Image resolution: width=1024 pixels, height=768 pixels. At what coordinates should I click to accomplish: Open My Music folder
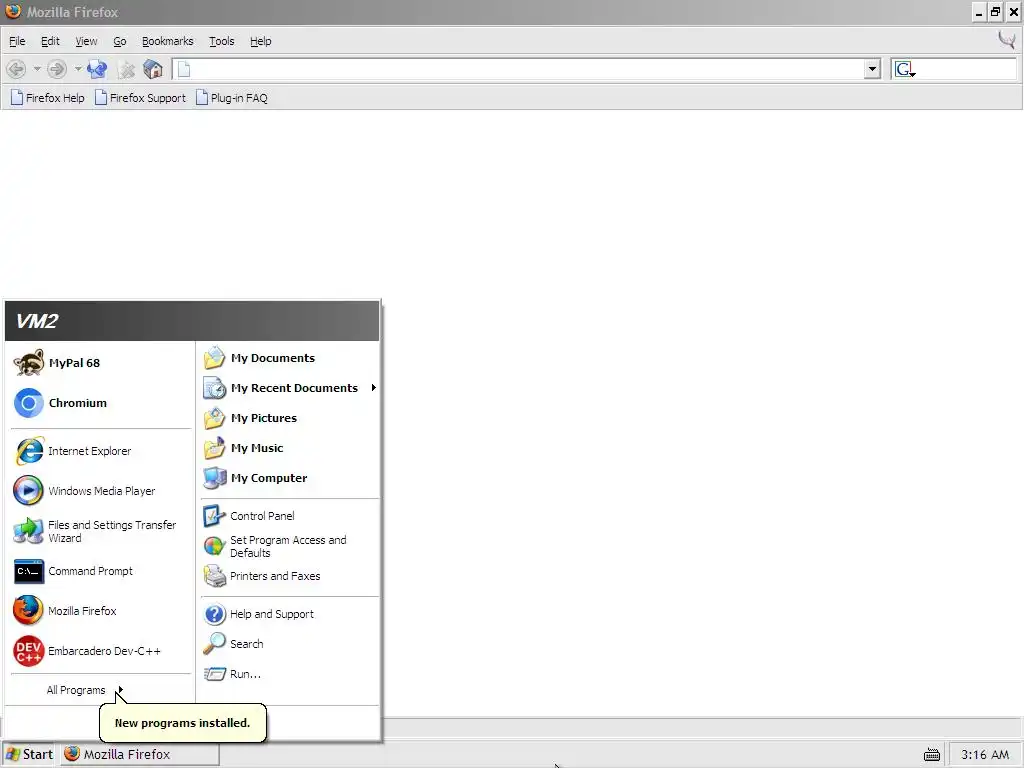pyautogui.click(x=289, y=448)
